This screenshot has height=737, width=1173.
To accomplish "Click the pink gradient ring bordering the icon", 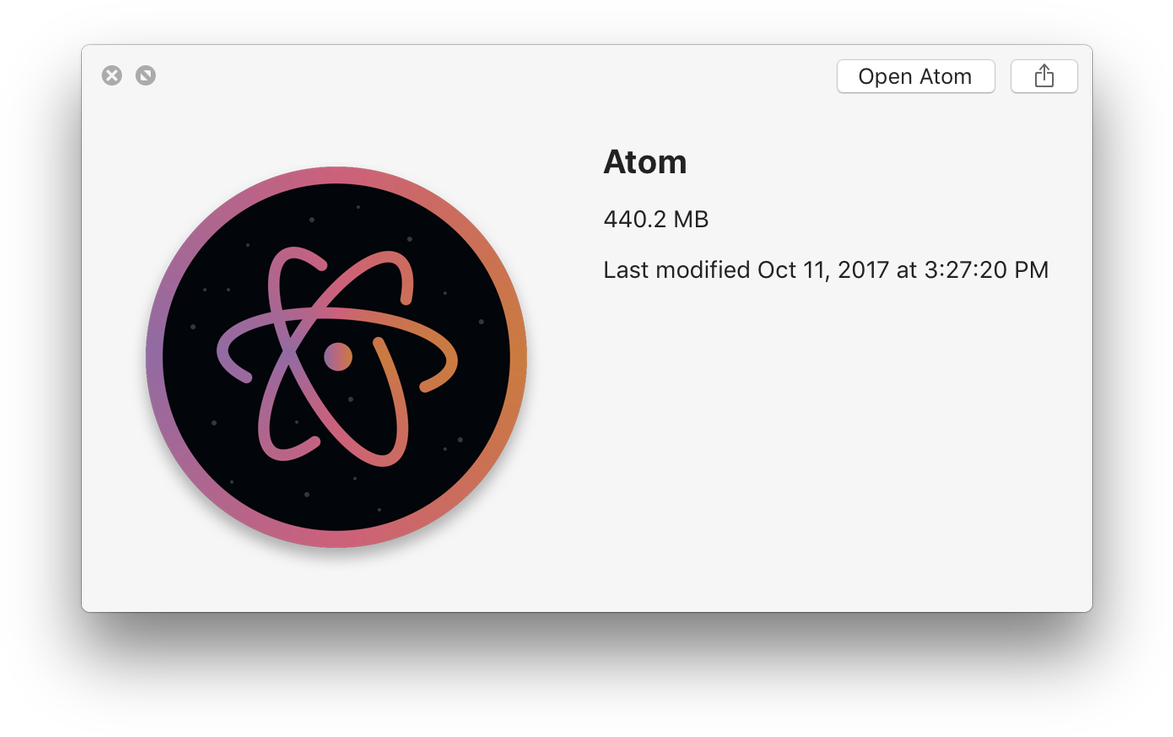I will [337, 174].
